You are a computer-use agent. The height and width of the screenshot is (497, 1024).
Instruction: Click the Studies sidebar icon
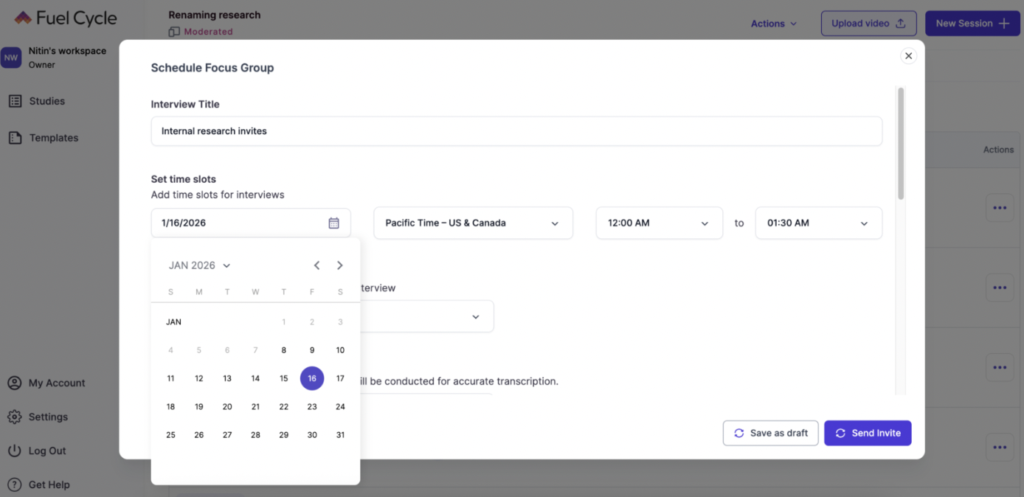click(x=15, y=101)
